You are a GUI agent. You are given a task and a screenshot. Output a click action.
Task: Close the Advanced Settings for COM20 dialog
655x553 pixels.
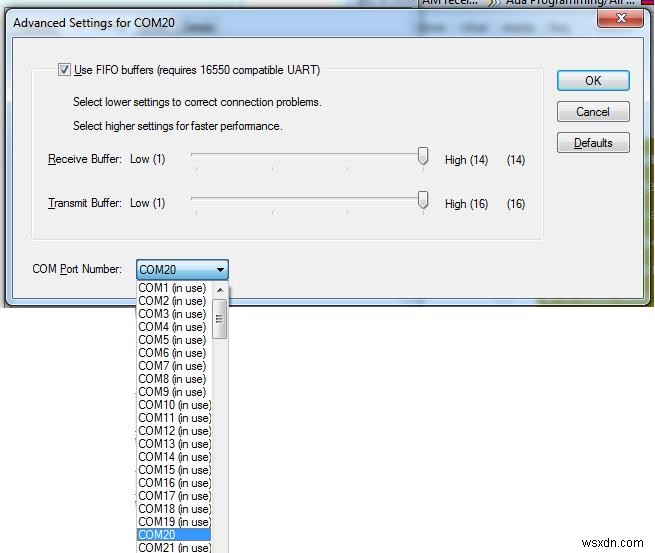click(621, 18)
